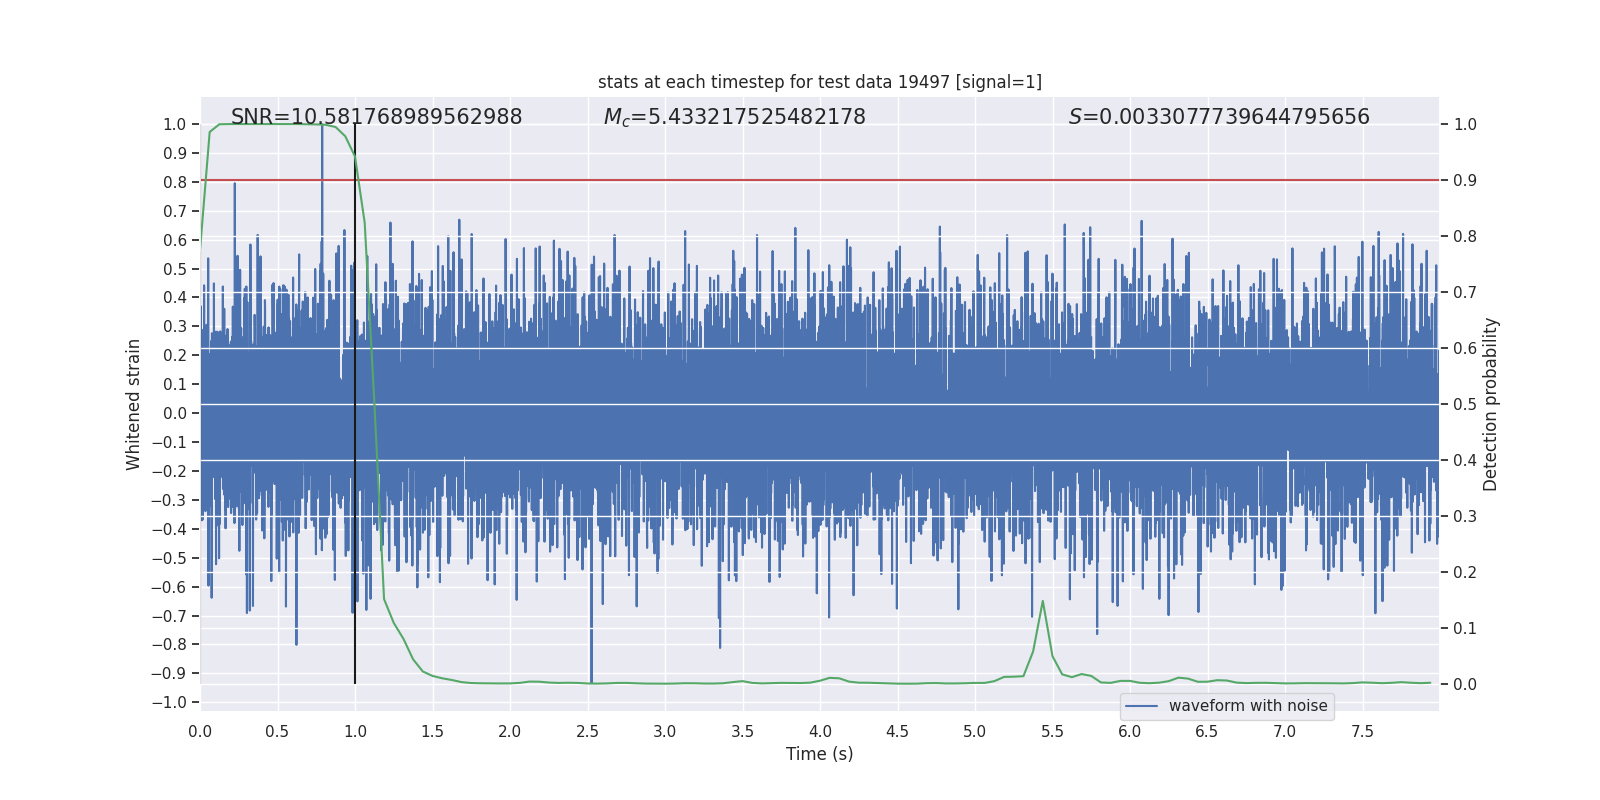This screenshot has width=1600, height=800.
Task: Click the 'Time (s)' x-axis label
Action: [819, 754]
